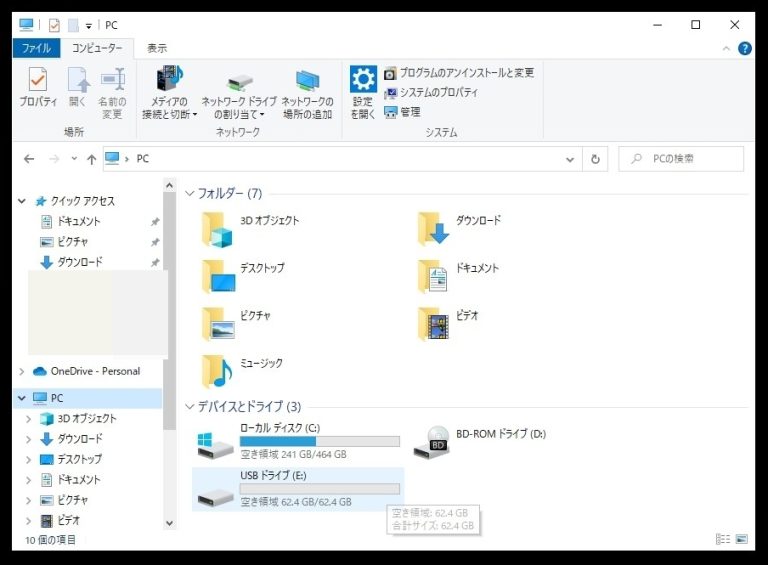This screenshot has width=768, height=565.
Task: Select the コンピューター ribbon tab
Action: [97, 48]
